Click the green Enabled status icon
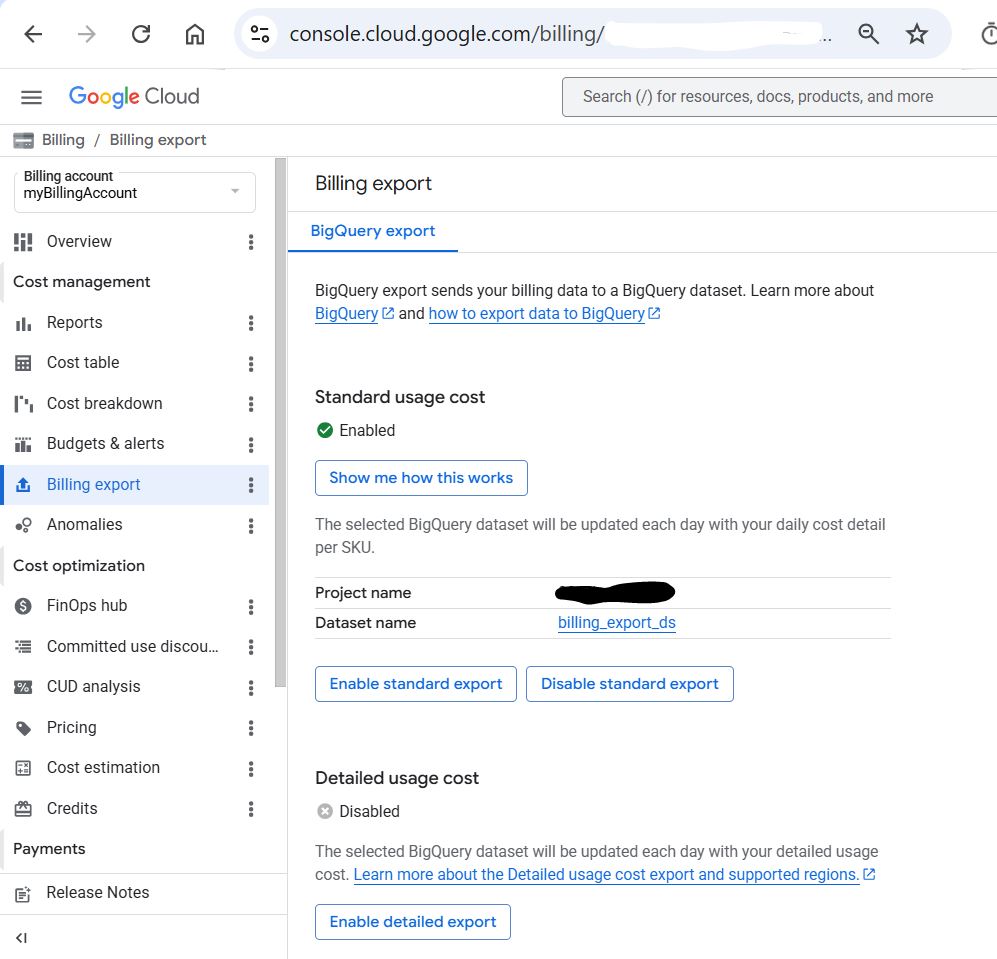Image resolution: width=997 pixels, height=959 pixels. pyautogui.click(x=325, y=431)
